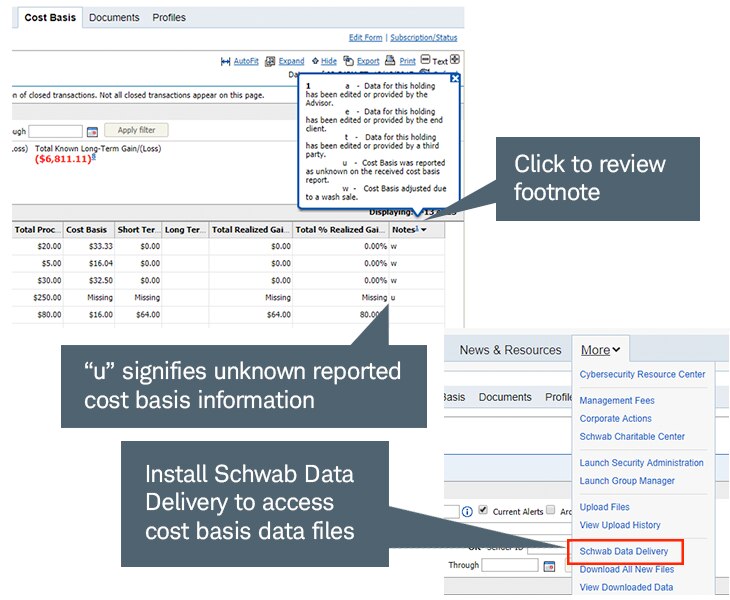Select Download All New Files
The image size is (730, 600).
click(x=627, y=569)
